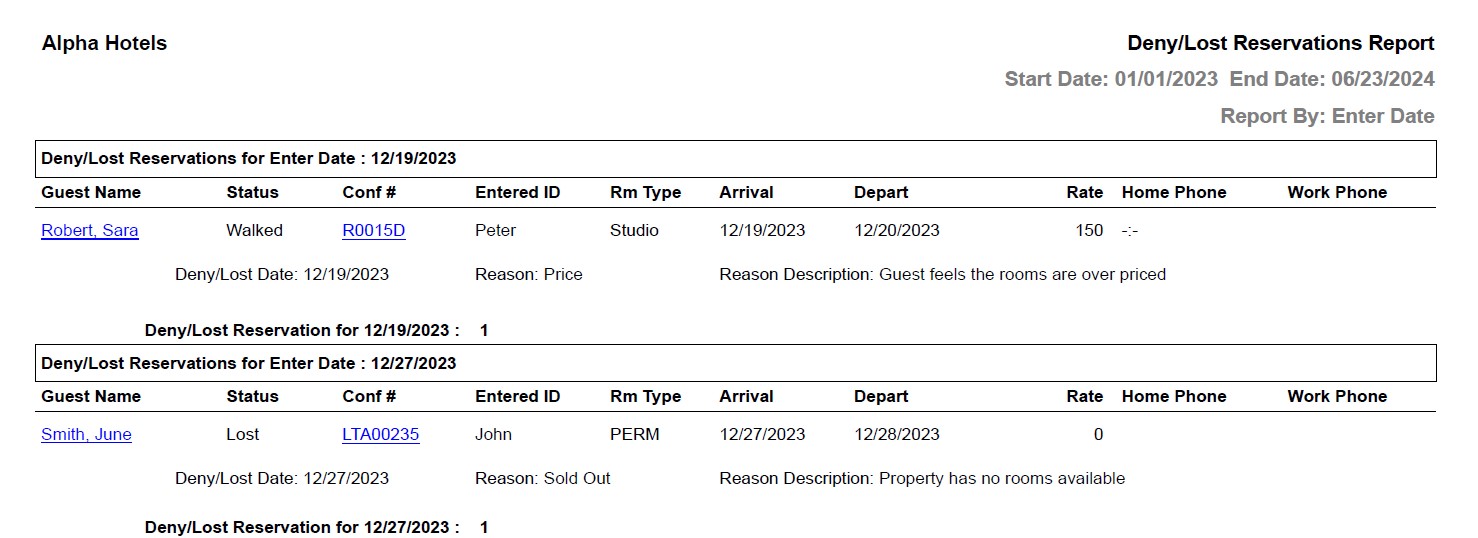Select the Enter Date 12/27/2023 section header

(248, 364)
